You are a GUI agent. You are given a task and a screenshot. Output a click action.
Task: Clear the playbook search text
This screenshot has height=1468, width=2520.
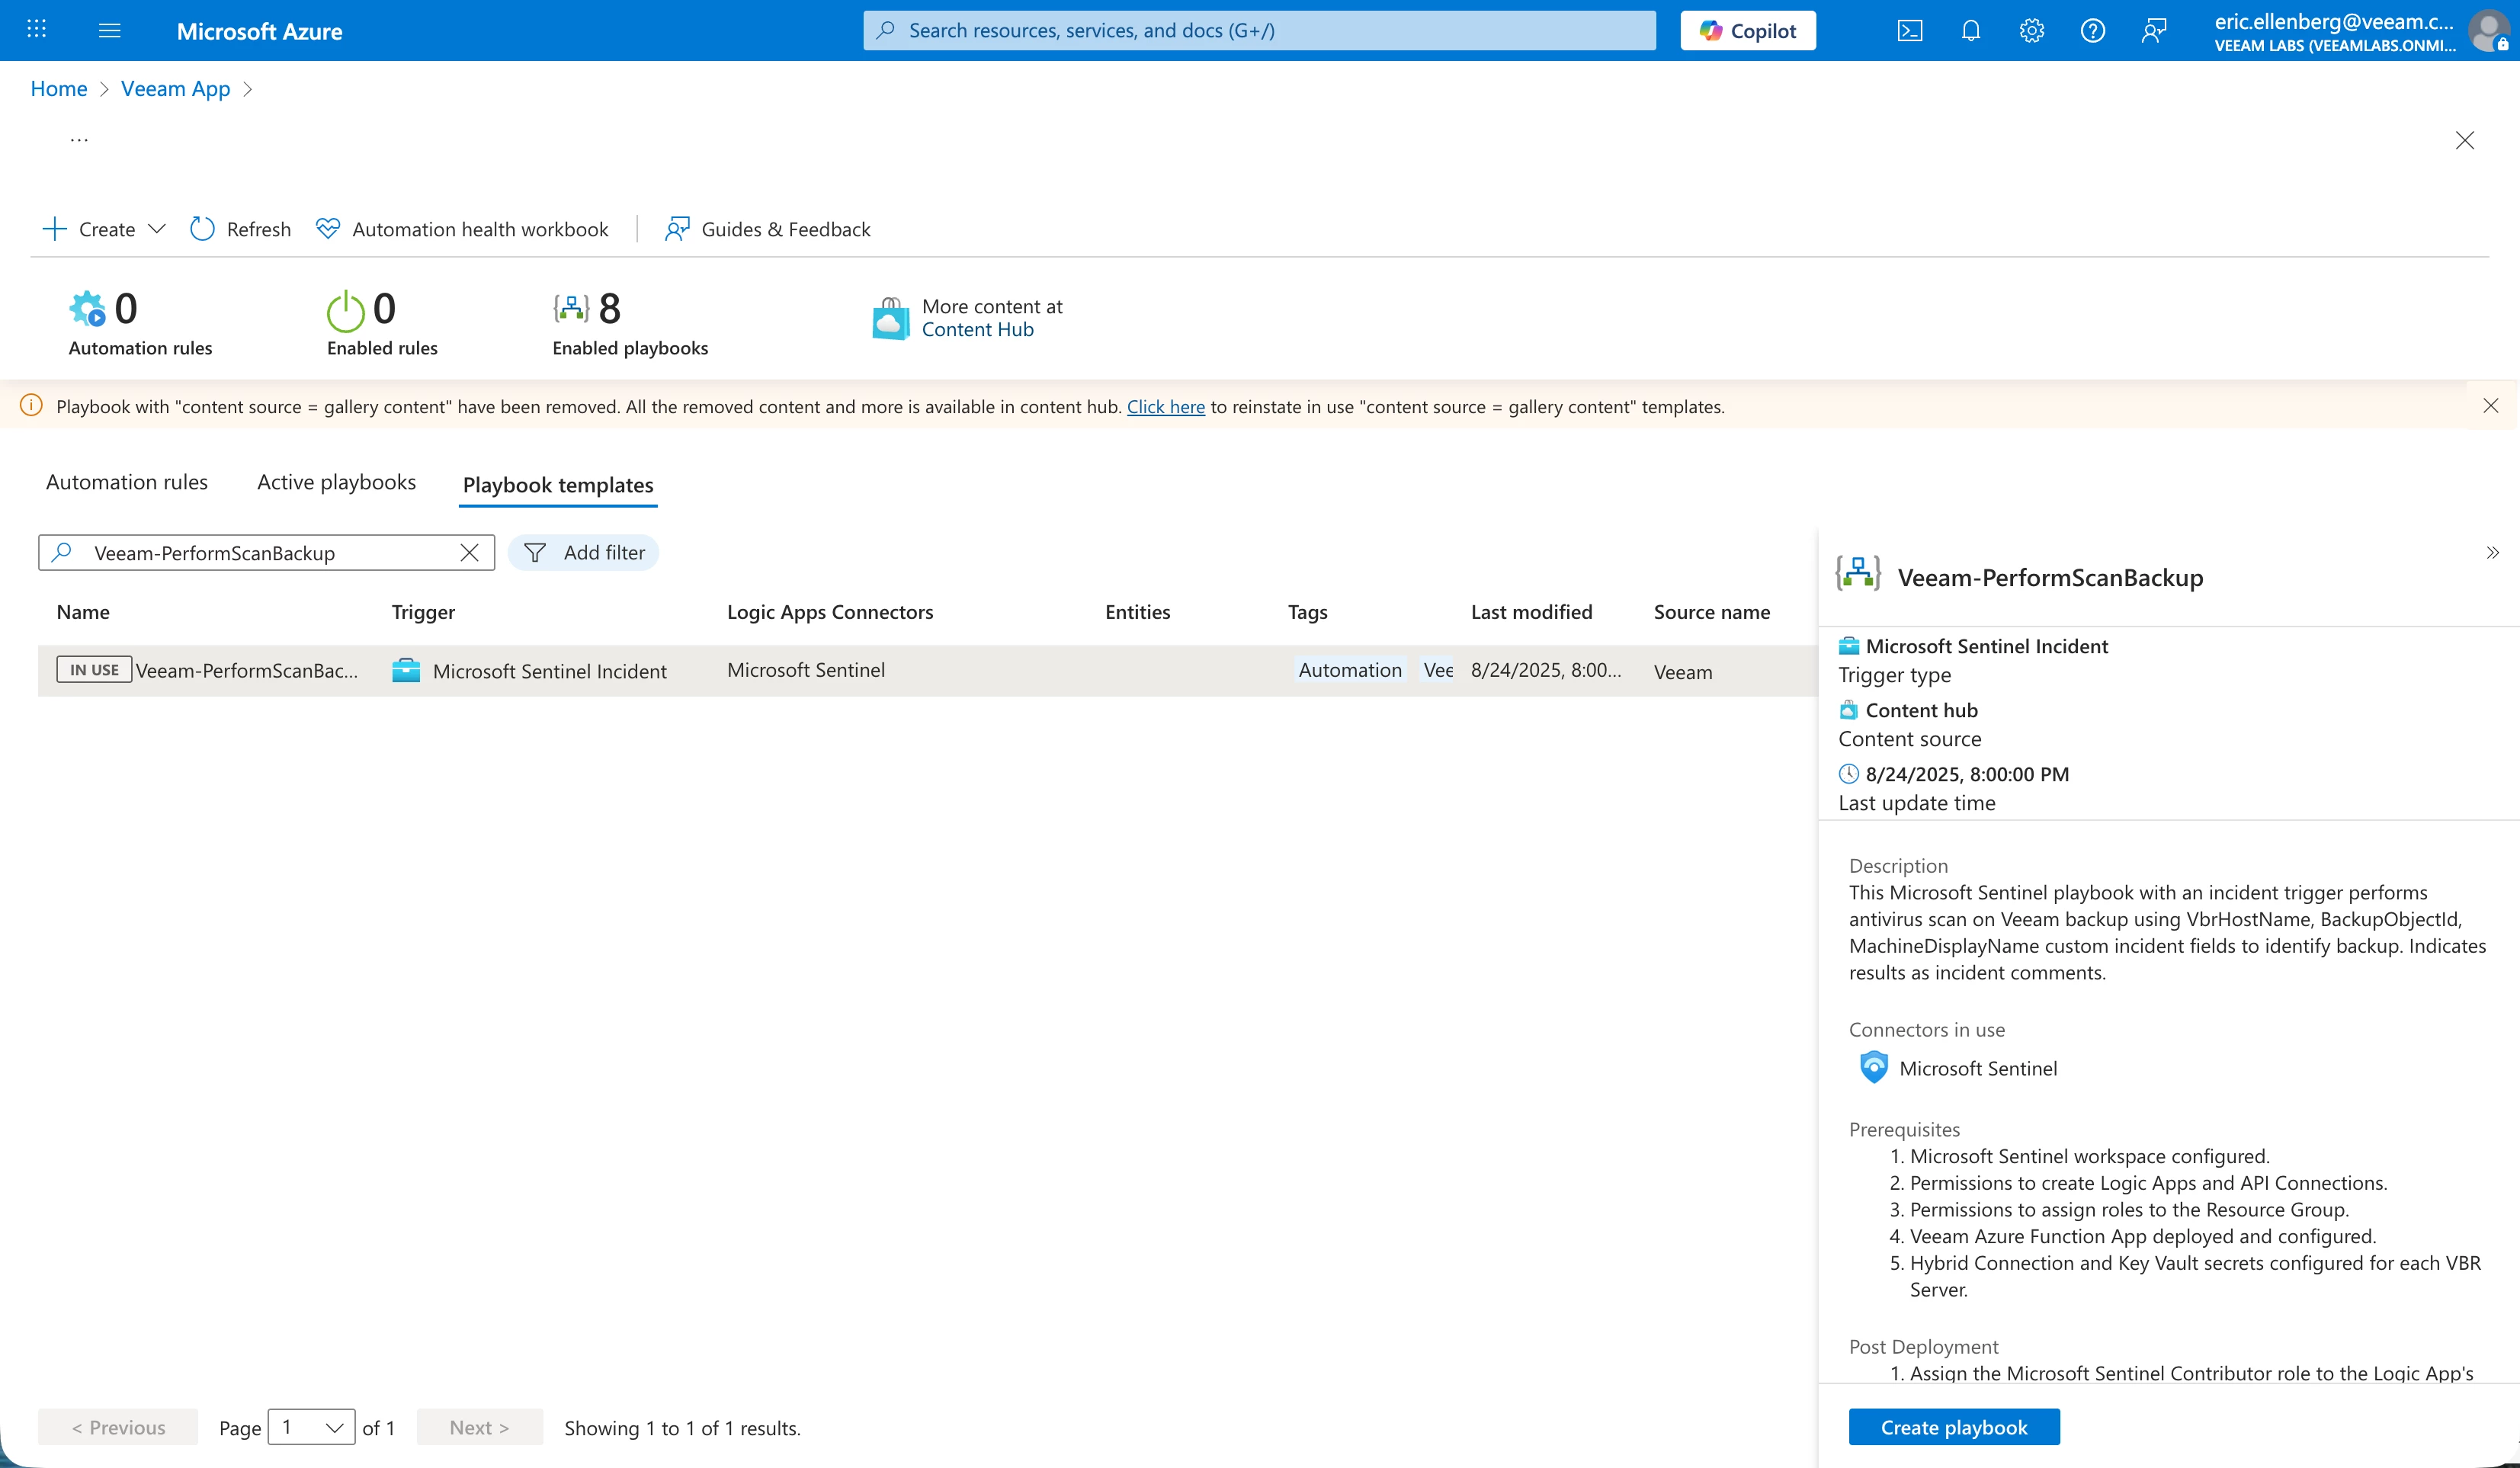coord(469,553)
